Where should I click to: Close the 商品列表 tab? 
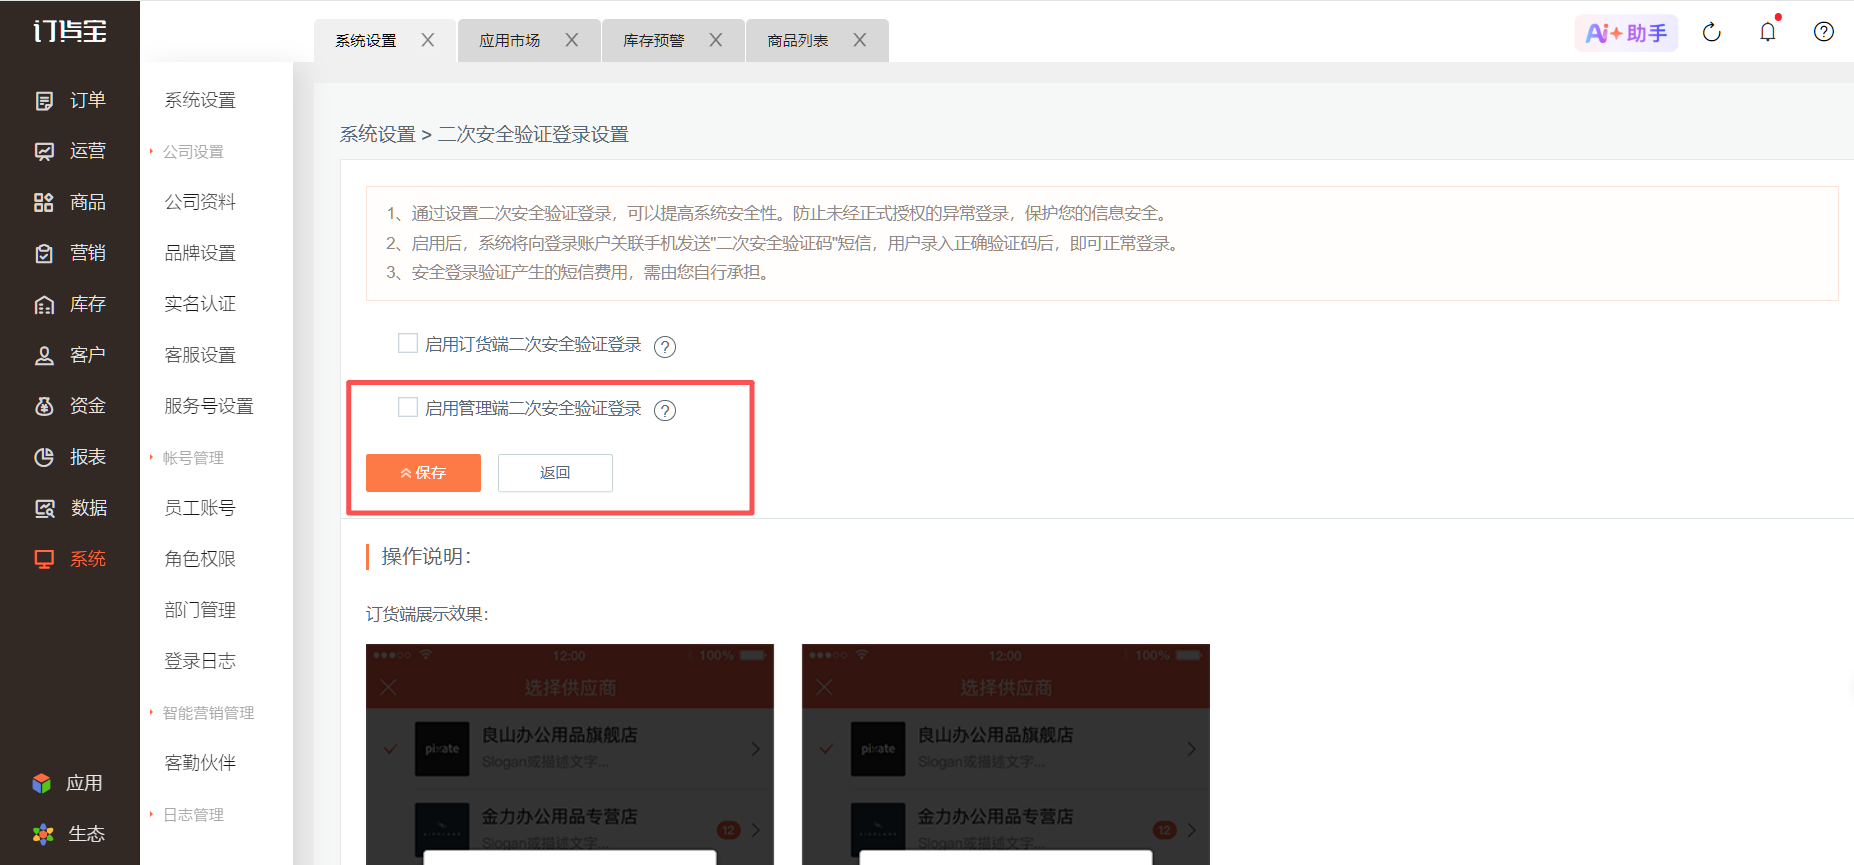click(x=860, y=40)
